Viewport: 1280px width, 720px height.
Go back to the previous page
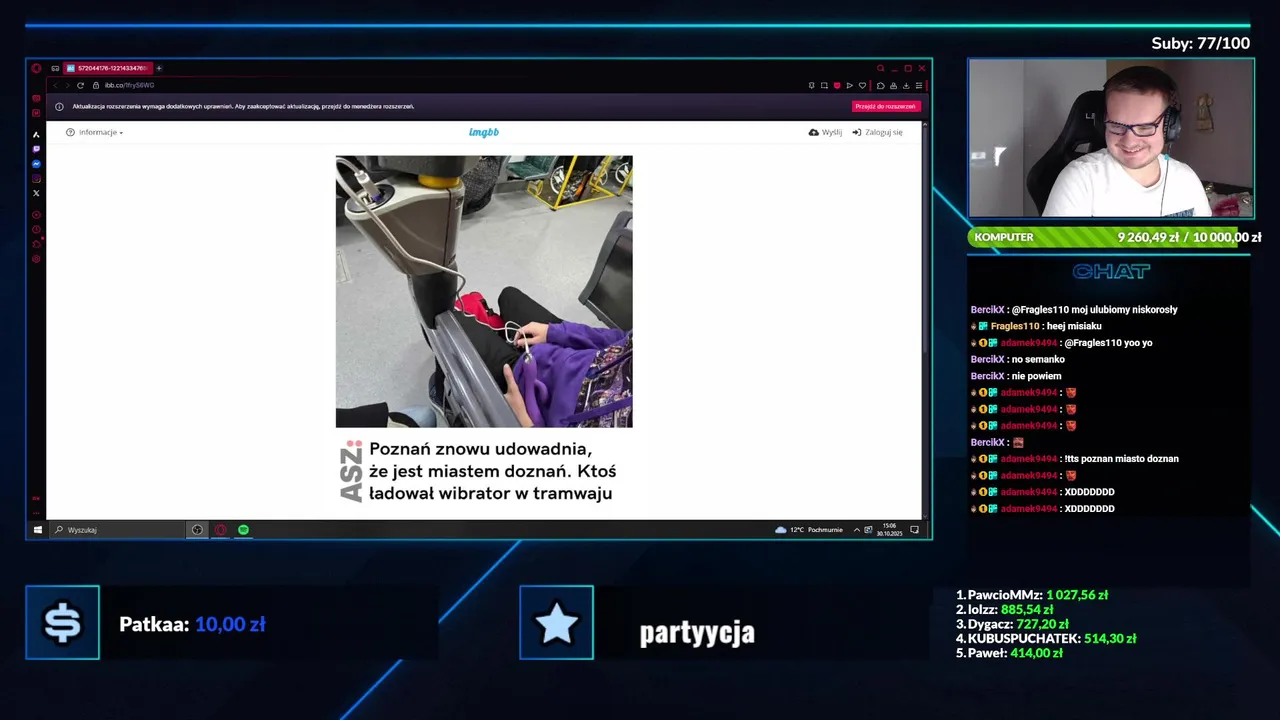(x=55, y=85)
